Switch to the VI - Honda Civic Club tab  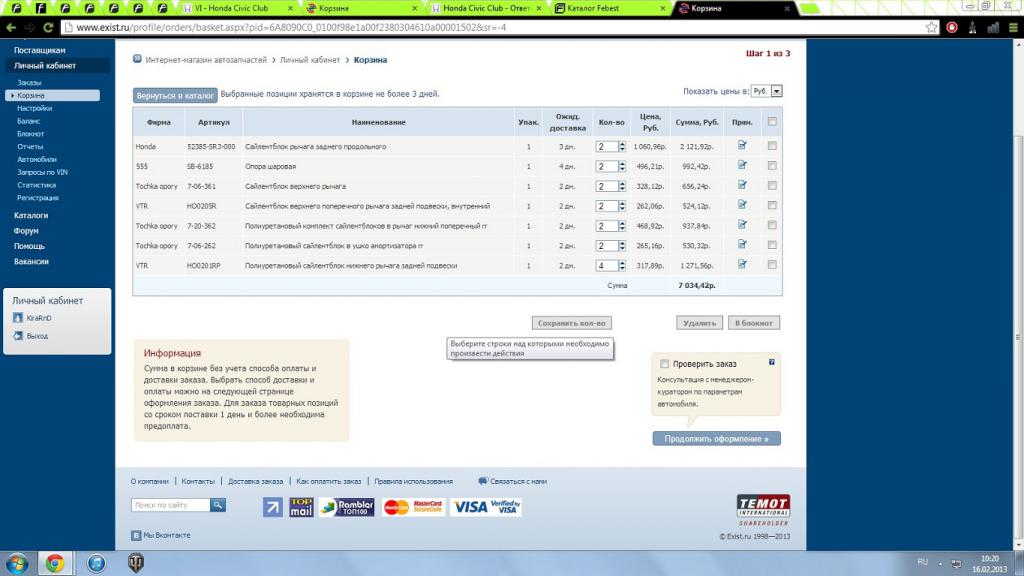(x=236, y=8)
